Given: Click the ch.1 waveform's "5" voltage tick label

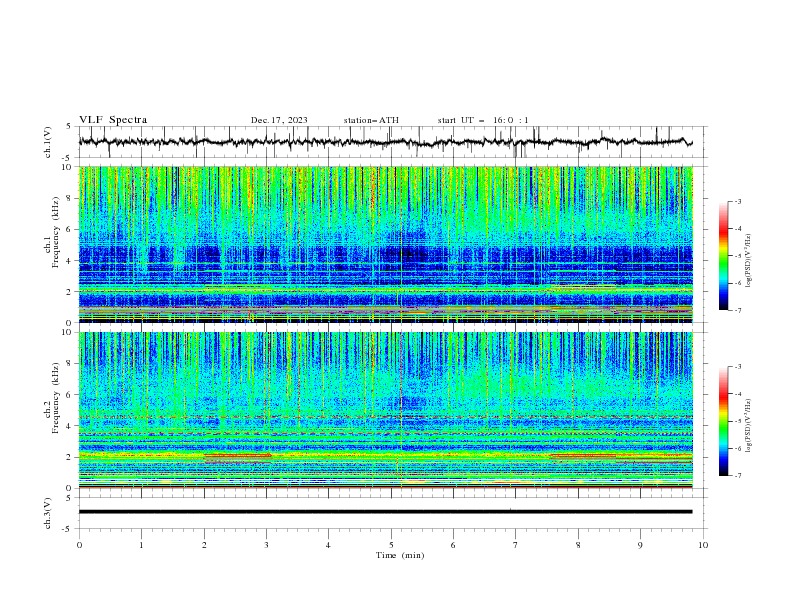Looking at the screenshot, I should click(69, 126).
